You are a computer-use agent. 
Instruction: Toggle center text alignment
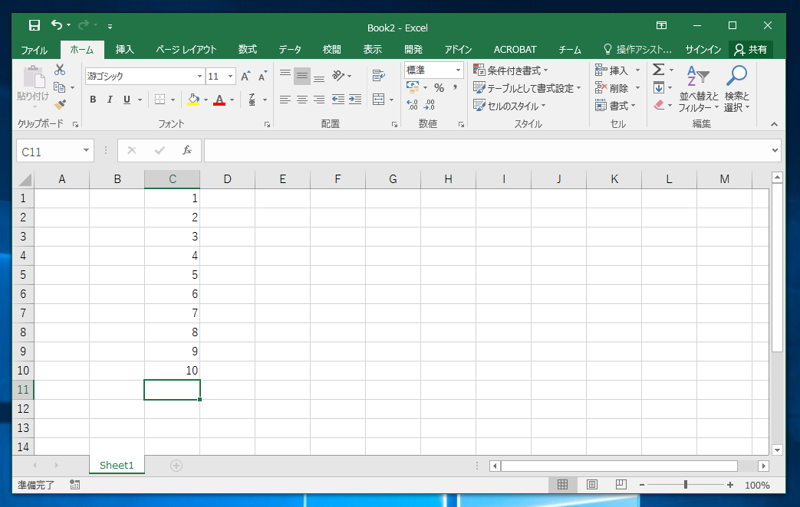[302, 99]
